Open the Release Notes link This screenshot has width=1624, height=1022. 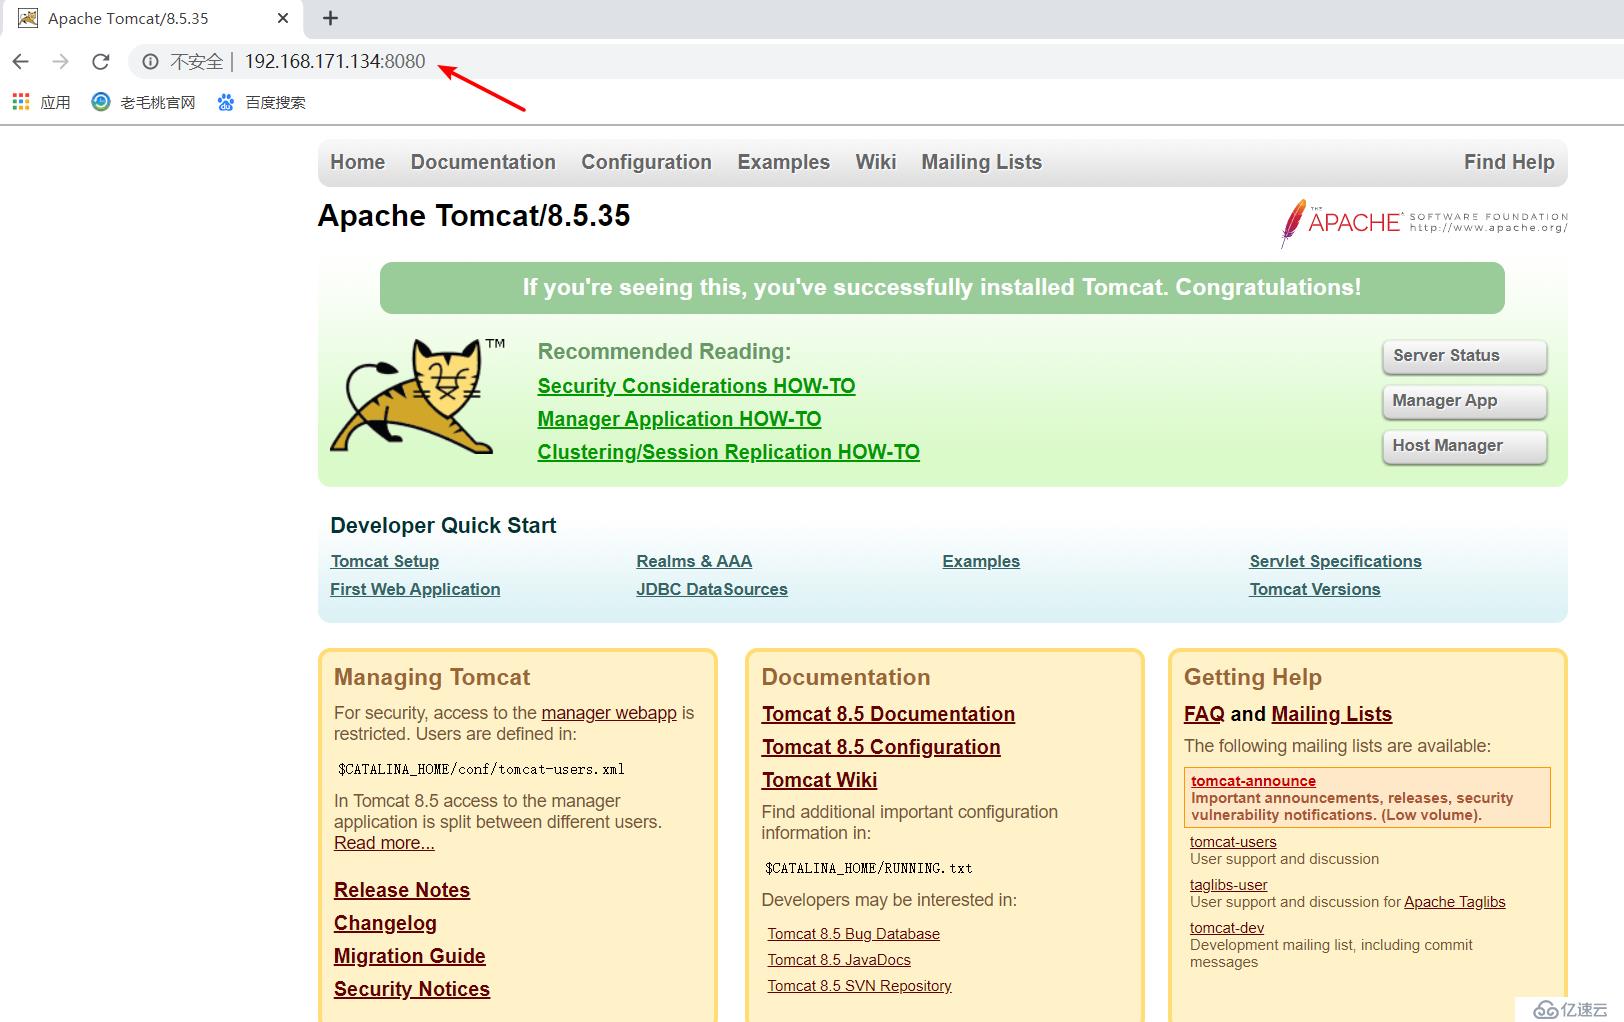coord(402,890)
